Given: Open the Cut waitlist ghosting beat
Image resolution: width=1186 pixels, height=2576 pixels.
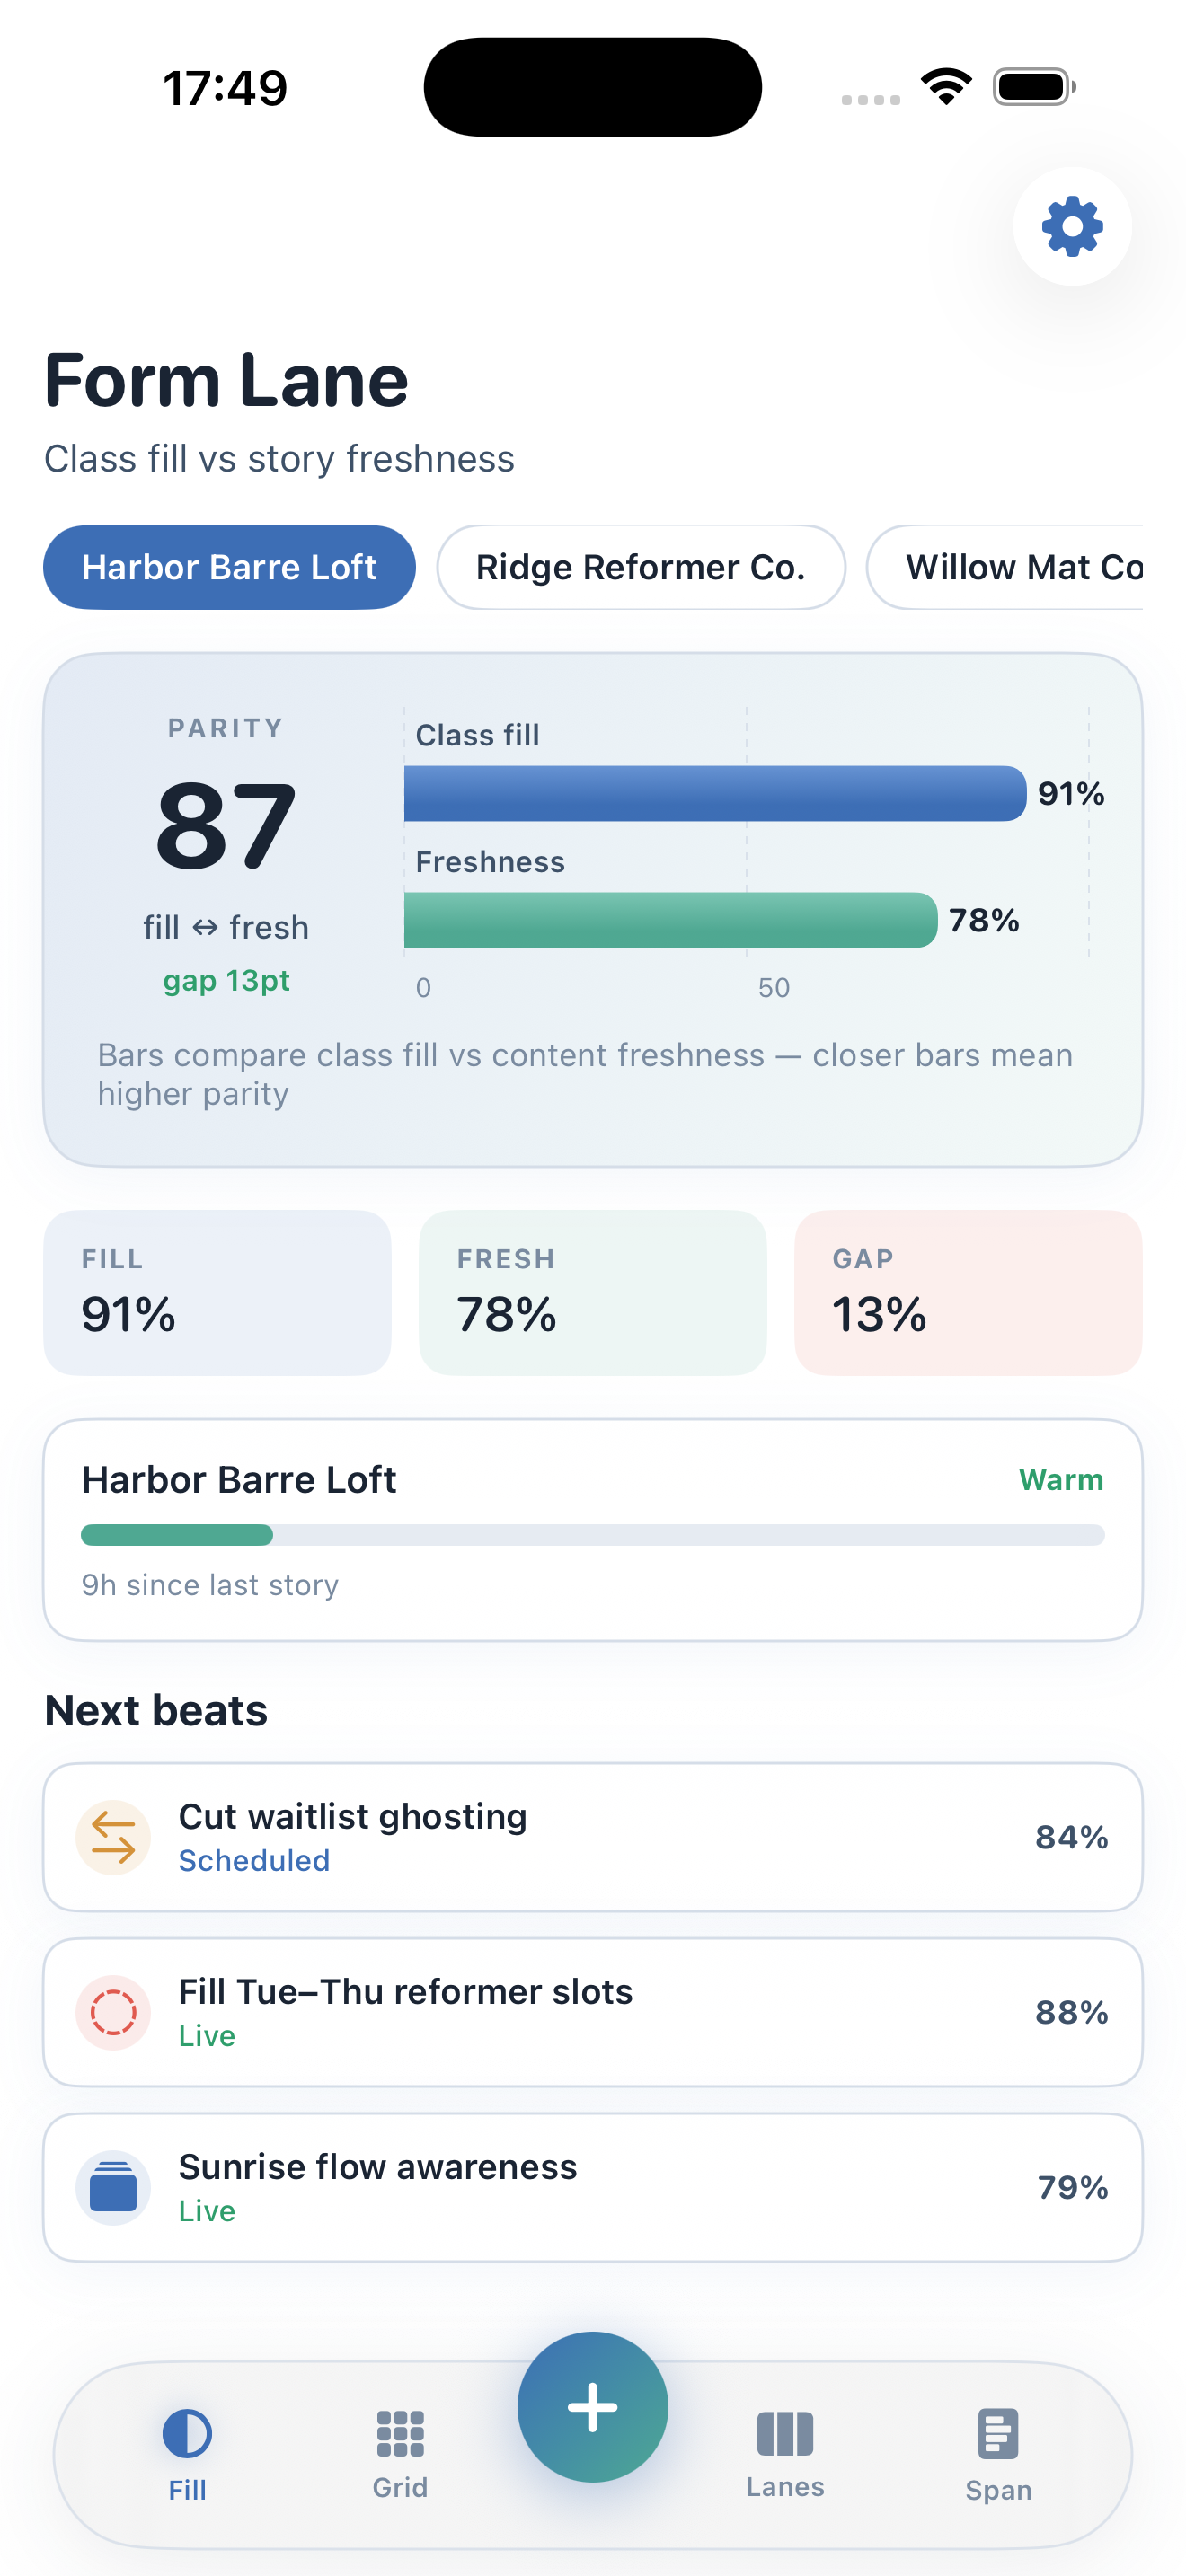Looking at the screenshot, I should click(x=592, y=1837).
